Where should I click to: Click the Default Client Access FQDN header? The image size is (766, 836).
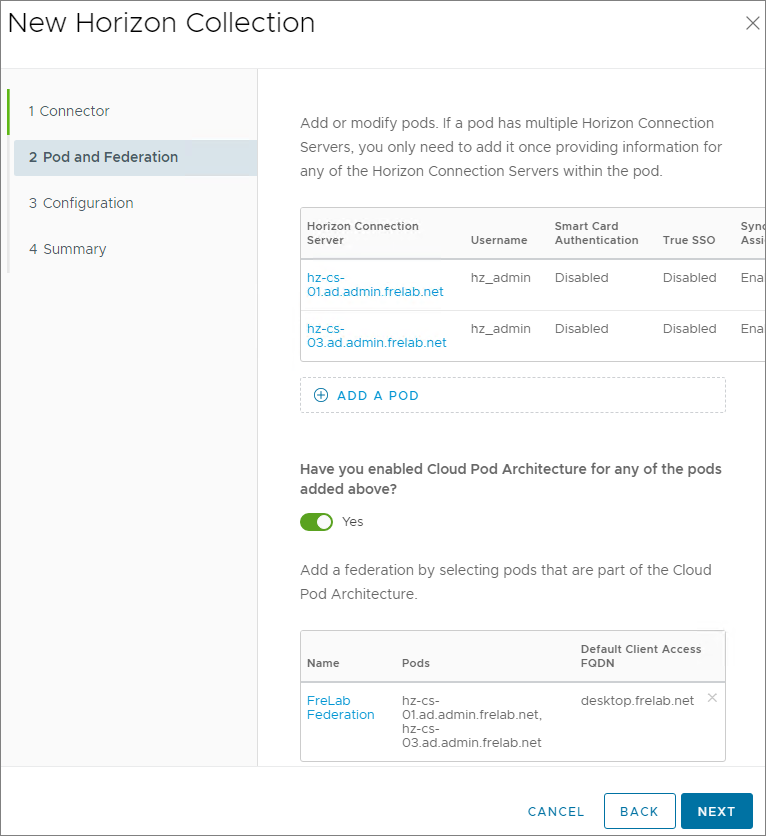(641, 656)
